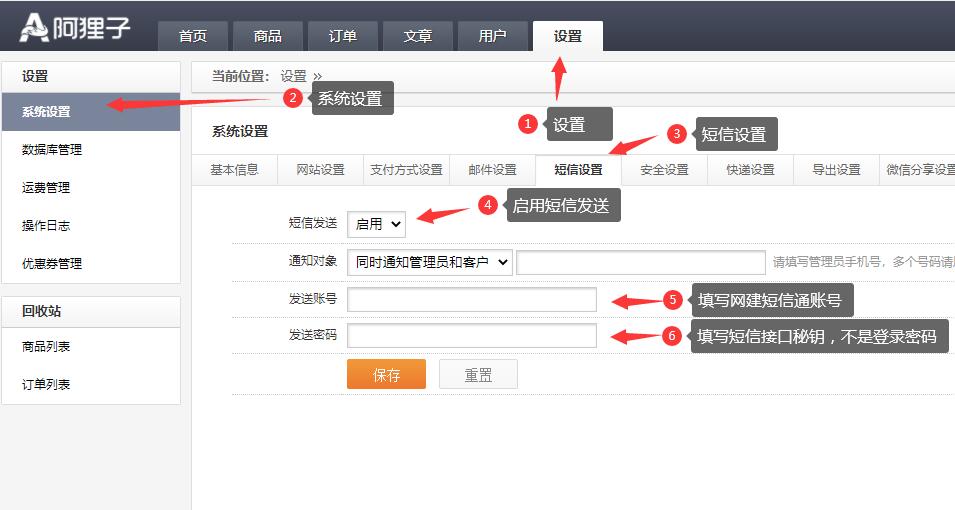
Task: Switch to 邮件设置 tab
Action: click(492, 170)
